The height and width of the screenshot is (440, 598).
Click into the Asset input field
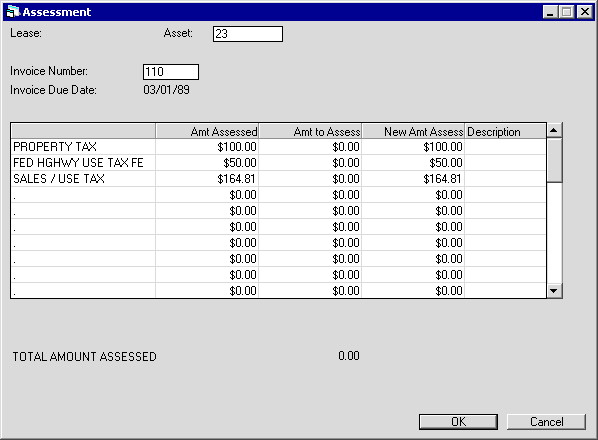click(x=248, y=34)
